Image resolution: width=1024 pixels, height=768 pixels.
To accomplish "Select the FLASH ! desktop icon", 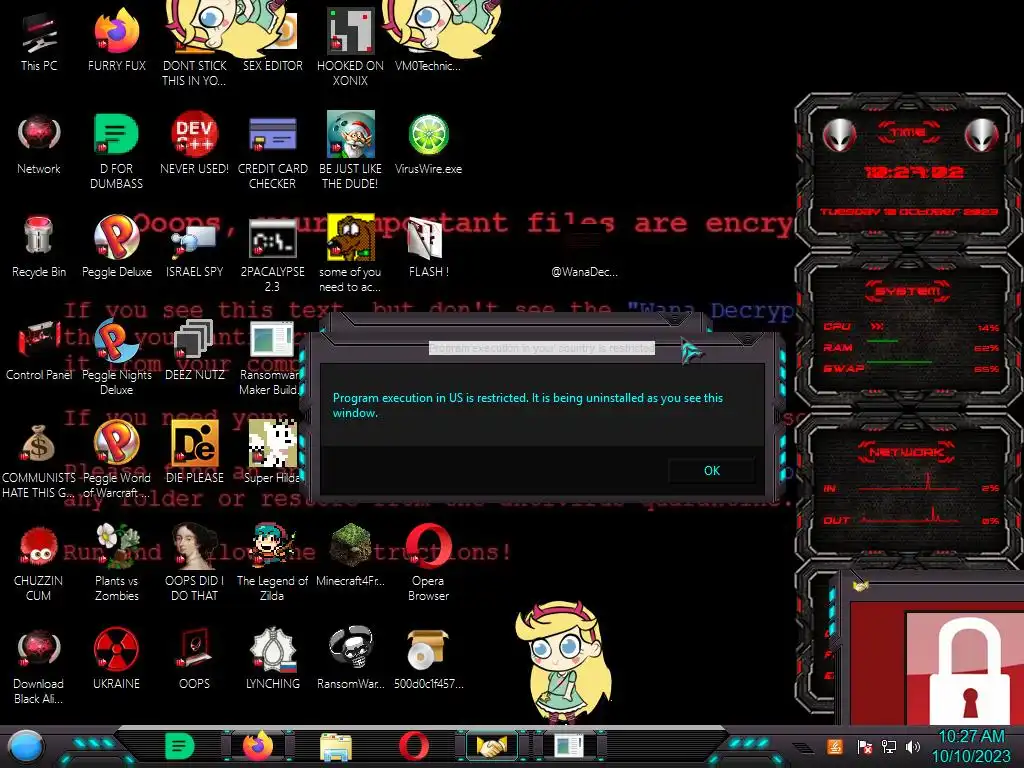I will [x=428, y=248].
